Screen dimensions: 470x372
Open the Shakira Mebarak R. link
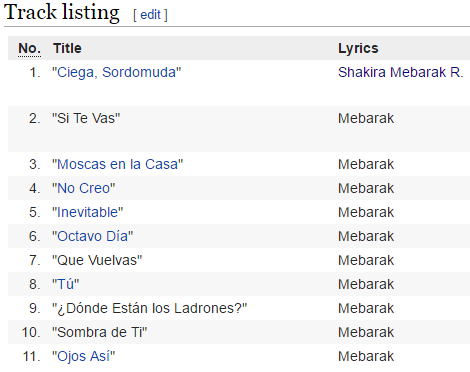(x=401, y=72)
